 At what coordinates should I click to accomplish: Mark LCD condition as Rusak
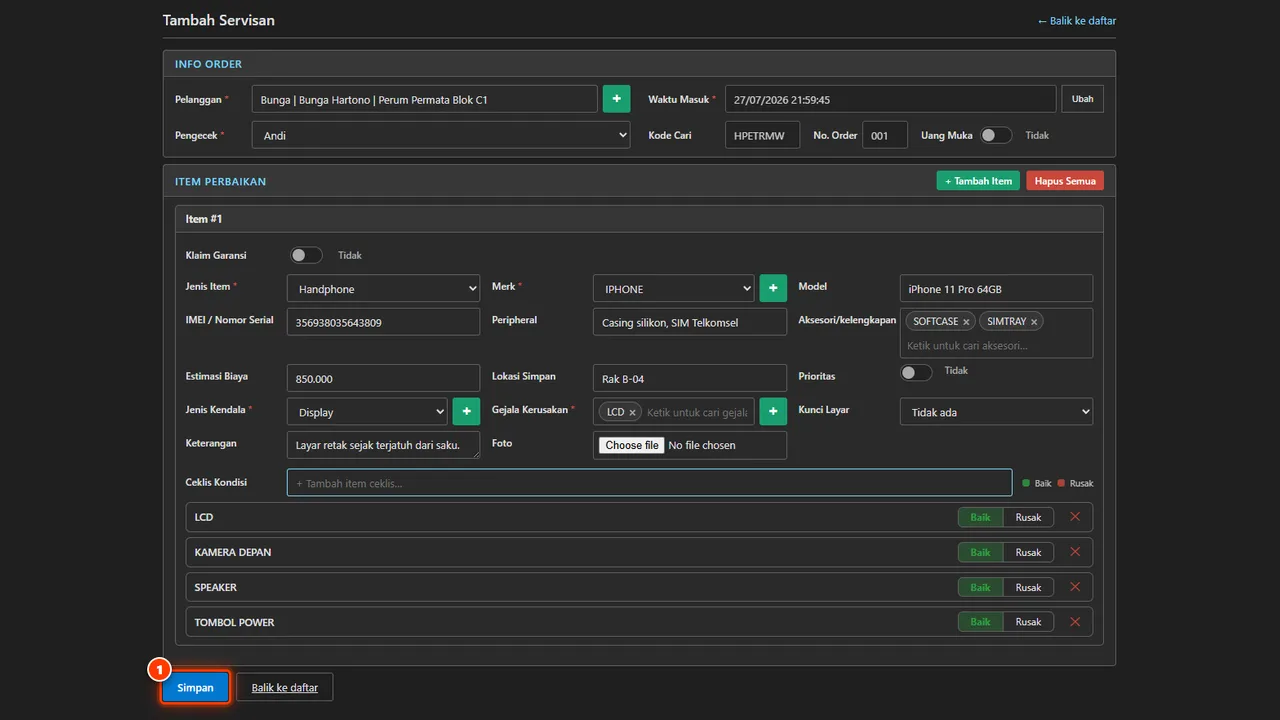pos(1028,517)
